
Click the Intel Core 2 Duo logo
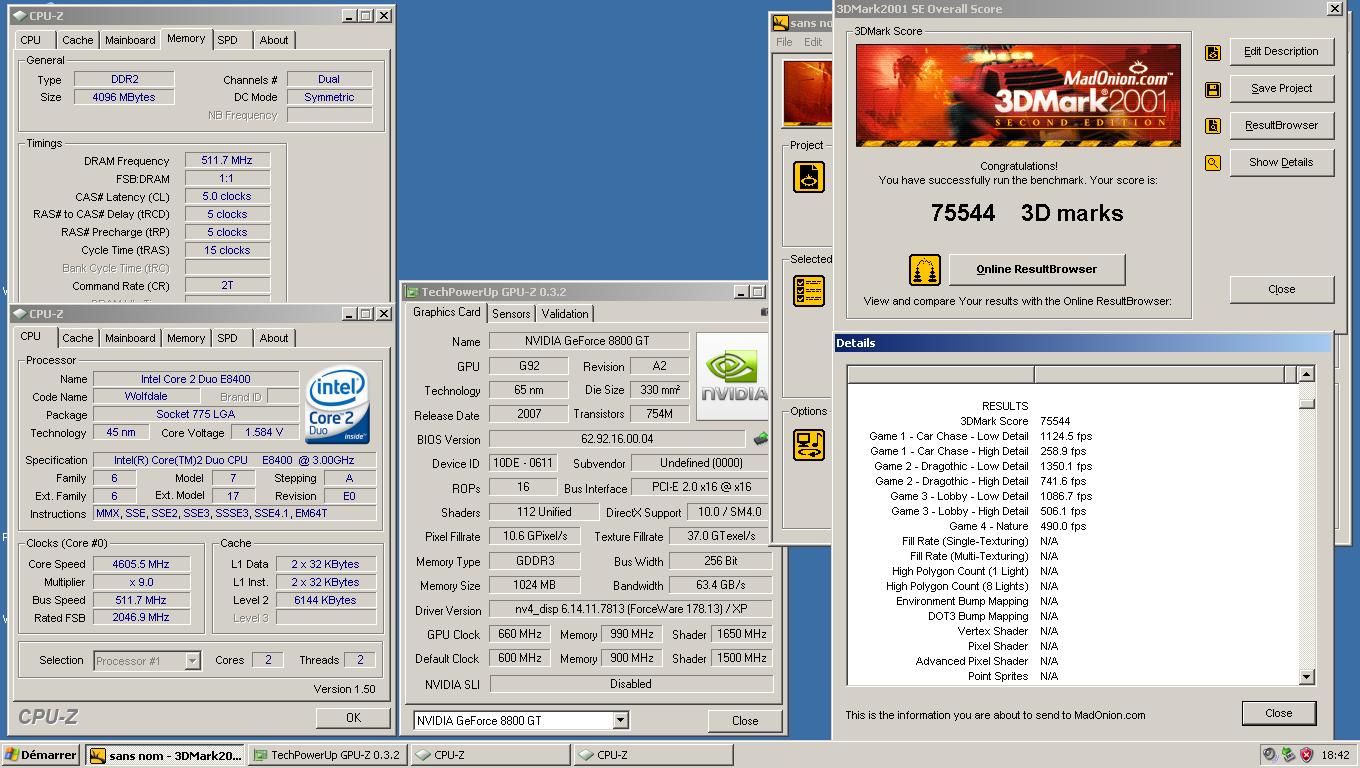coord(338,406)
